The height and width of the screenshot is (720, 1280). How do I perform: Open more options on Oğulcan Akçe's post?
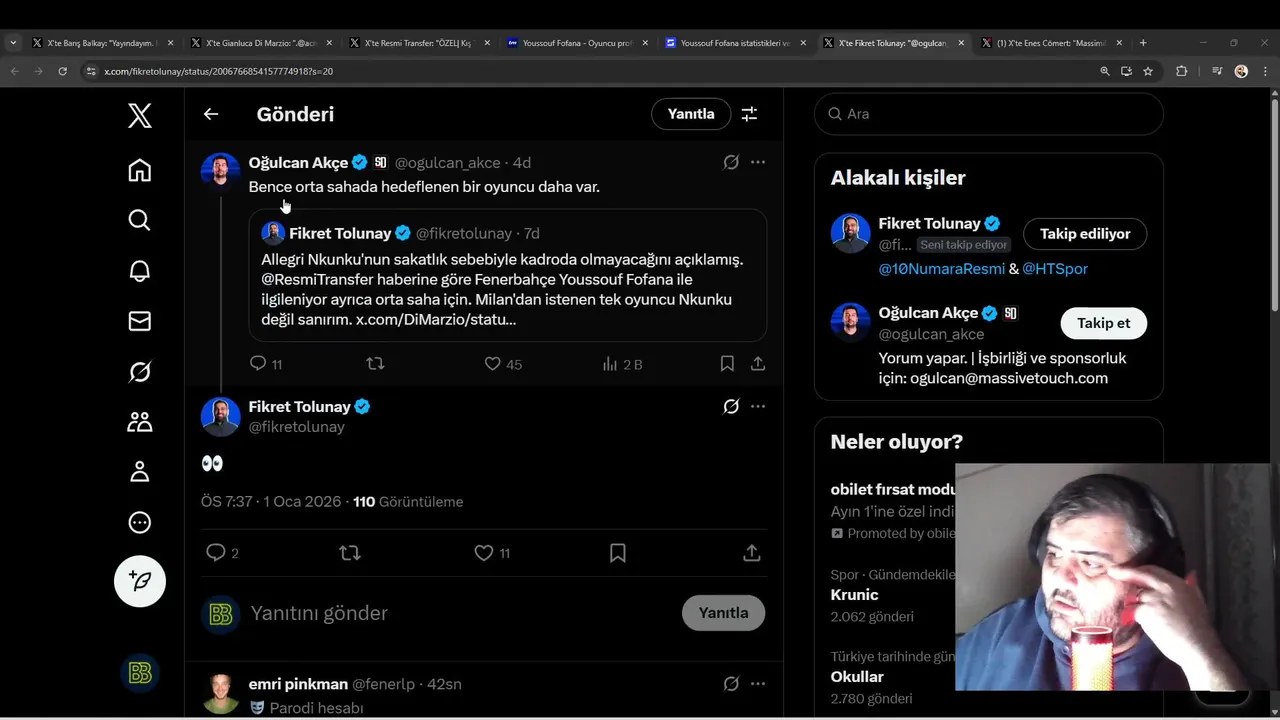coord(758,162)
